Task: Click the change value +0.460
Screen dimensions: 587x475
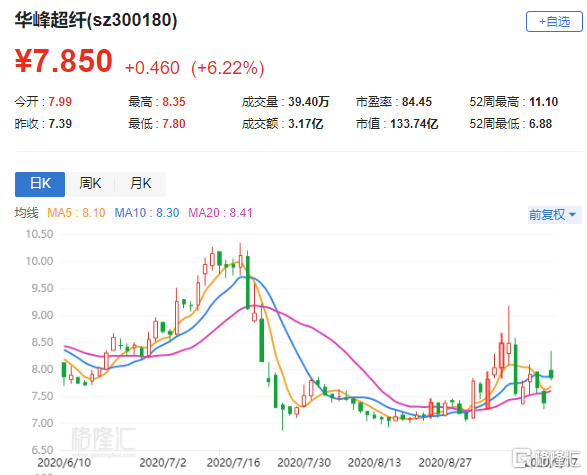Action: click(x=152, y=68)
